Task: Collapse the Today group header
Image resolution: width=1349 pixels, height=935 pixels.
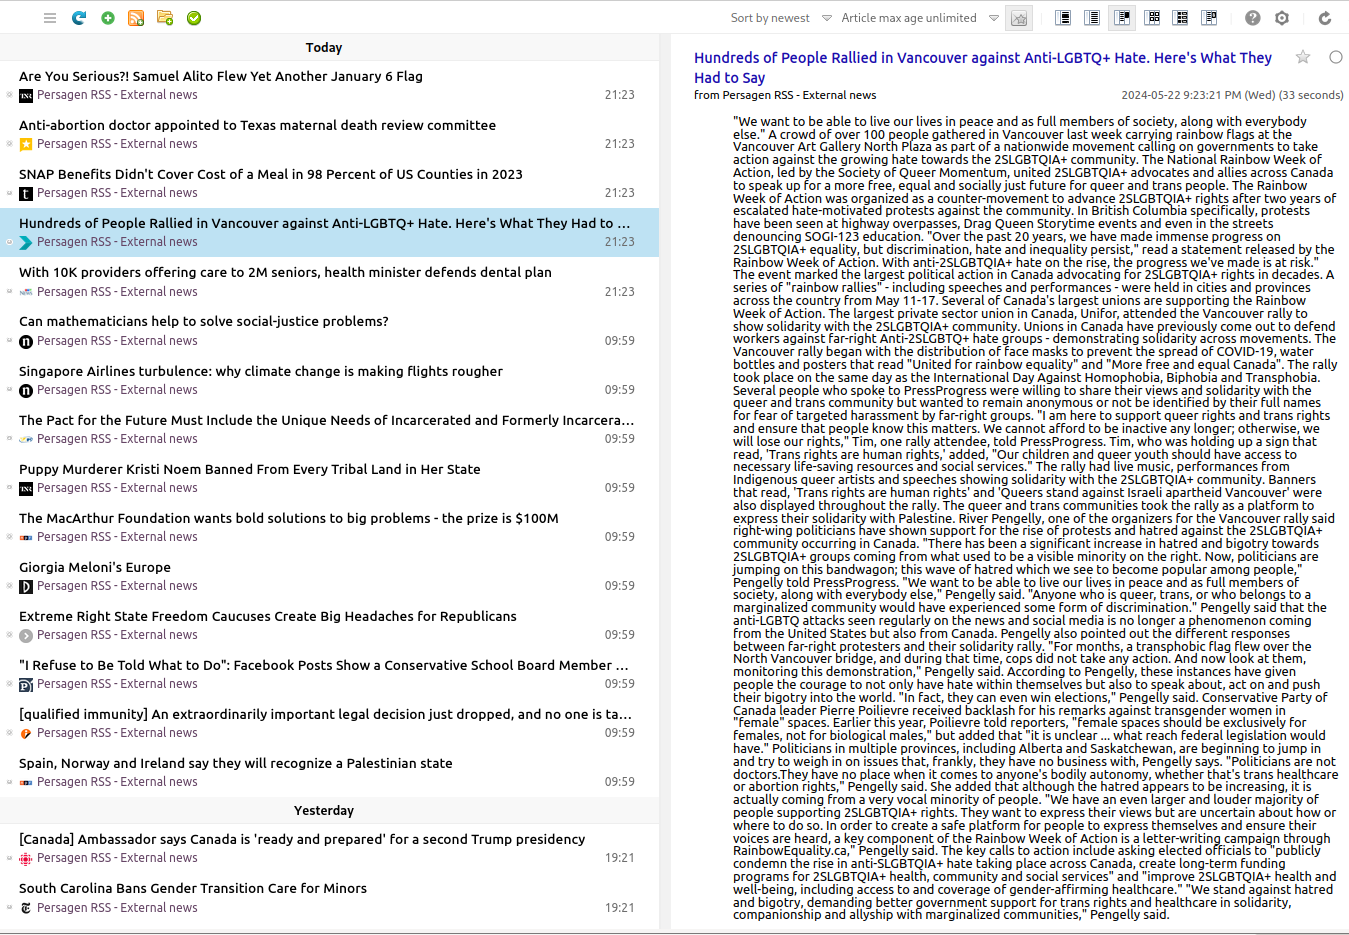Action: pos(324,47)
